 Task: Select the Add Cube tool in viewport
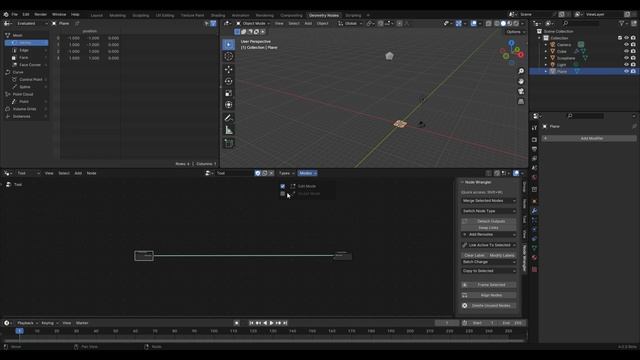tap(229, 143)
